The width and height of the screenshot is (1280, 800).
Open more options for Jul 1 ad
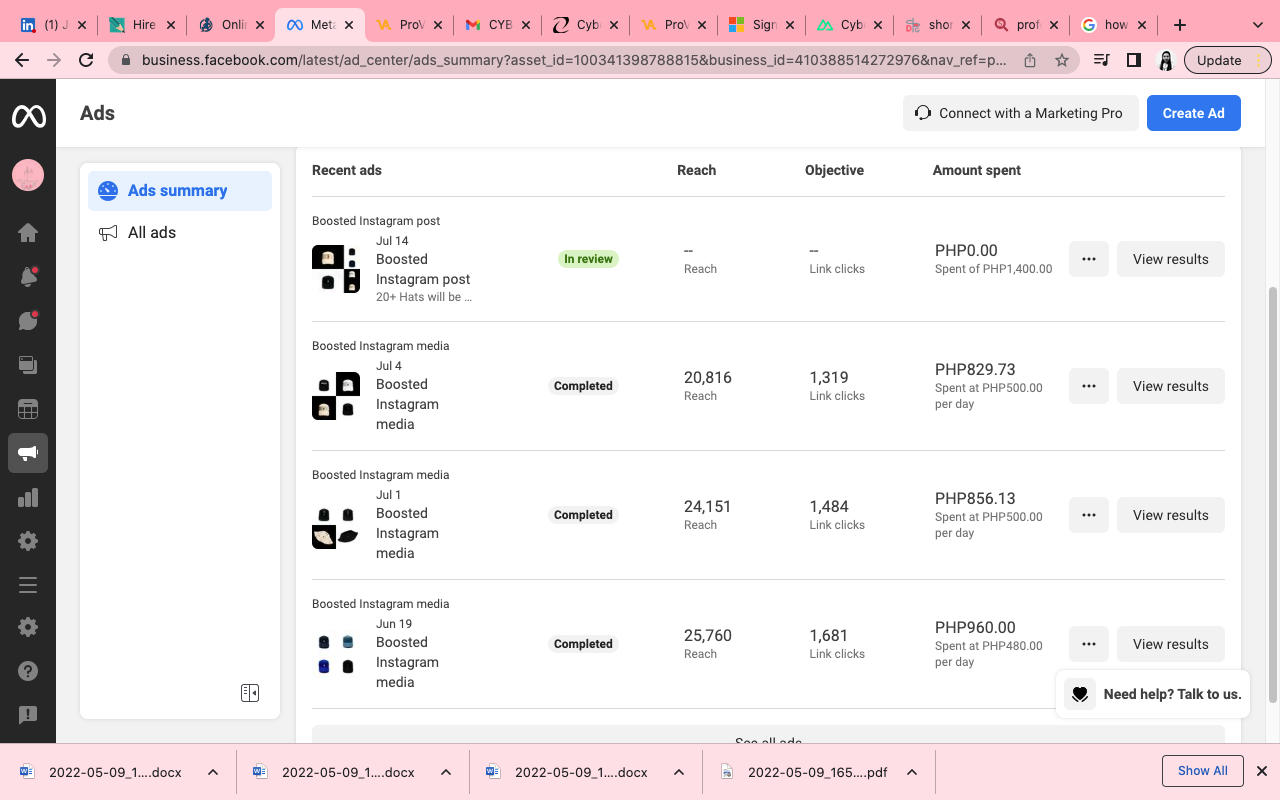click(x=1089, y=515)
